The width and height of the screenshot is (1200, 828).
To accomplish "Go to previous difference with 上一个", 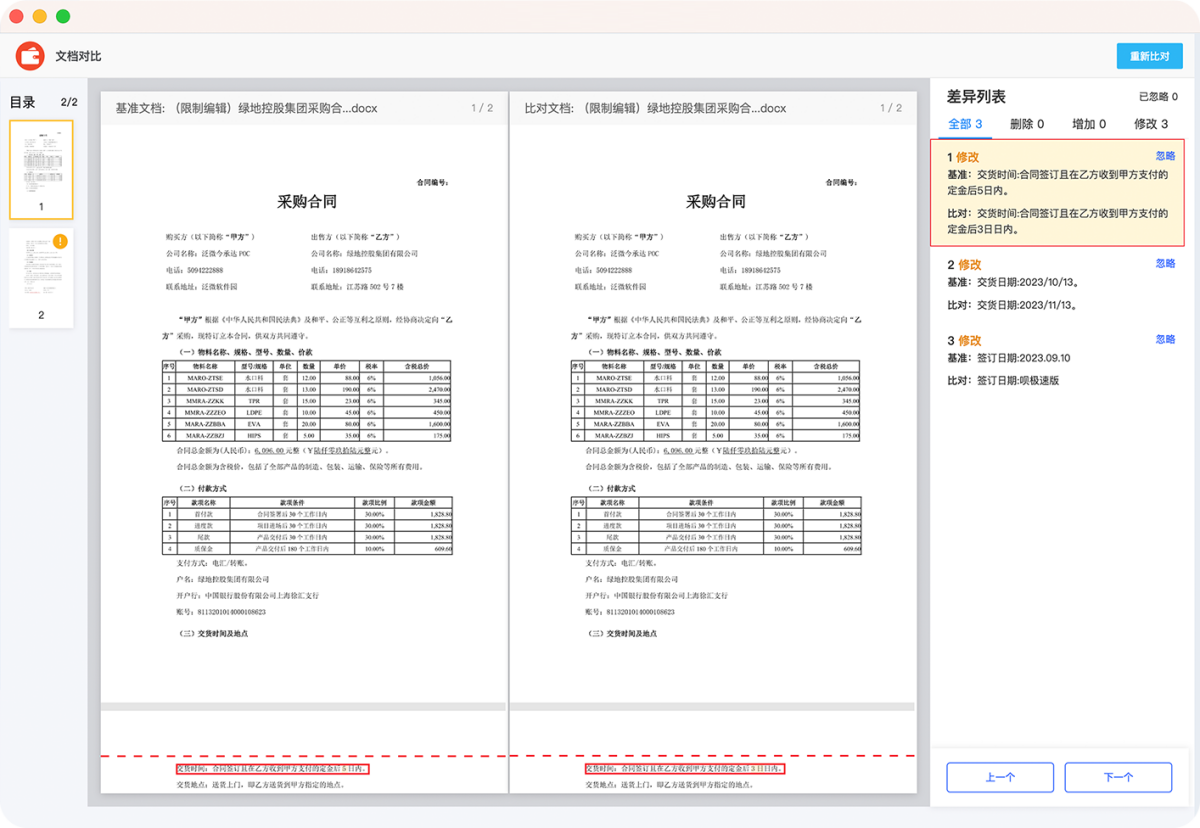I will click(1000, 777).
